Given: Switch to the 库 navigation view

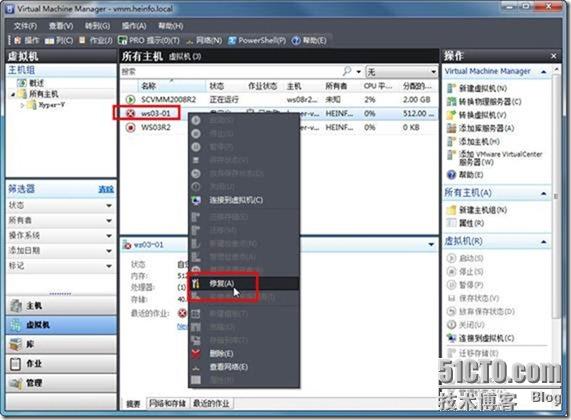Looking at the screenshot, I should 61,344.
